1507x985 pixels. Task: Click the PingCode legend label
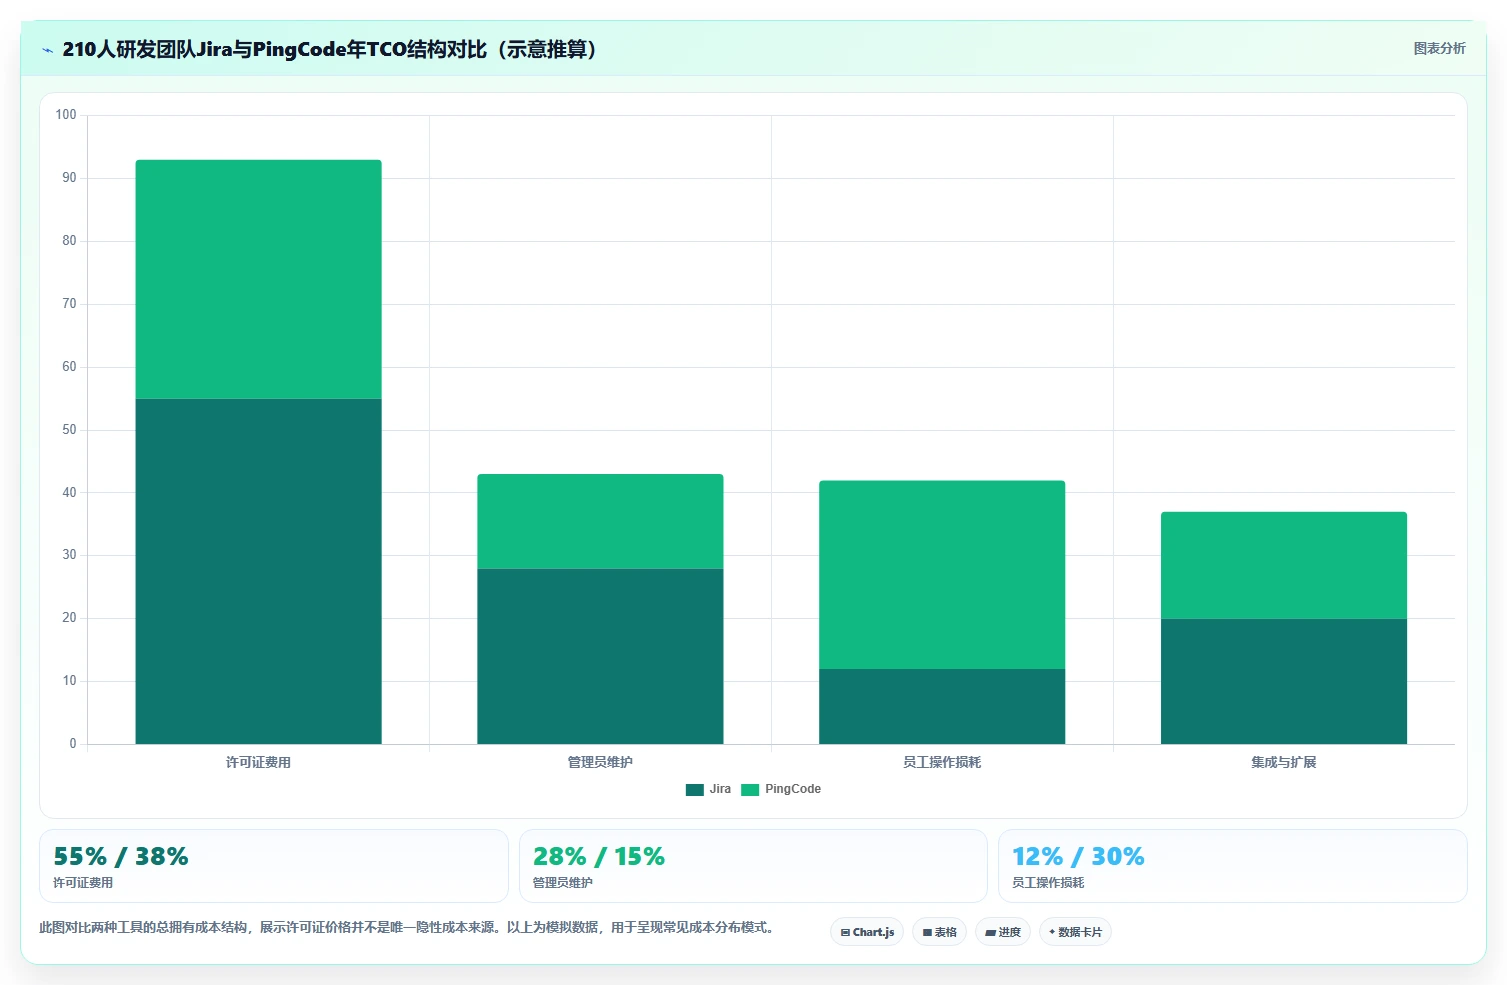[x=793, y=789]
